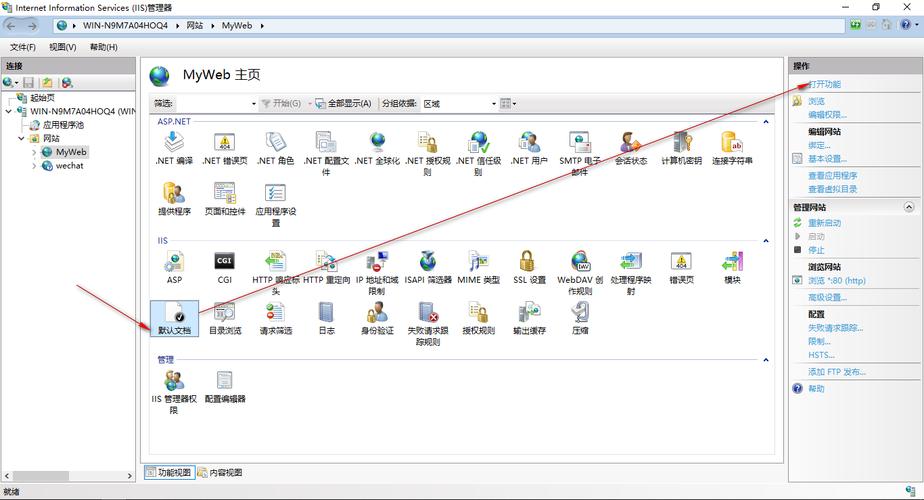Select the wechat site in tree
Screen dimensions: 924x500
click(x=69, y=166)
